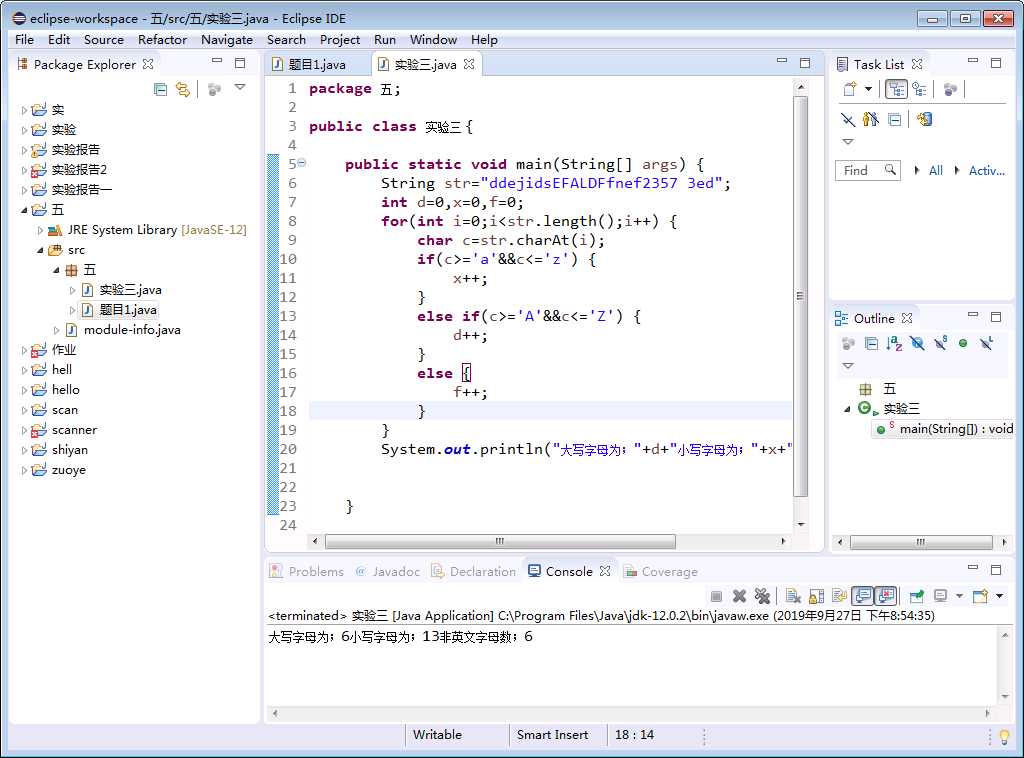The height and width of the screenshot is (758, 1024).
Task: Open the Open Console dropdown arrow
Action: click(x=999, y=596)
